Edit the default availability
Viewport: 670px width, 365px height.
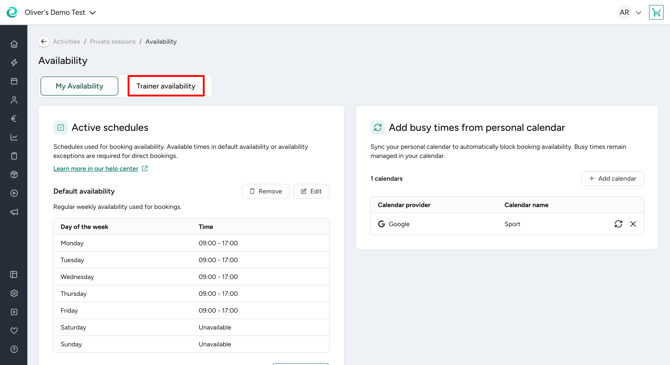click(x=311, y=191)
